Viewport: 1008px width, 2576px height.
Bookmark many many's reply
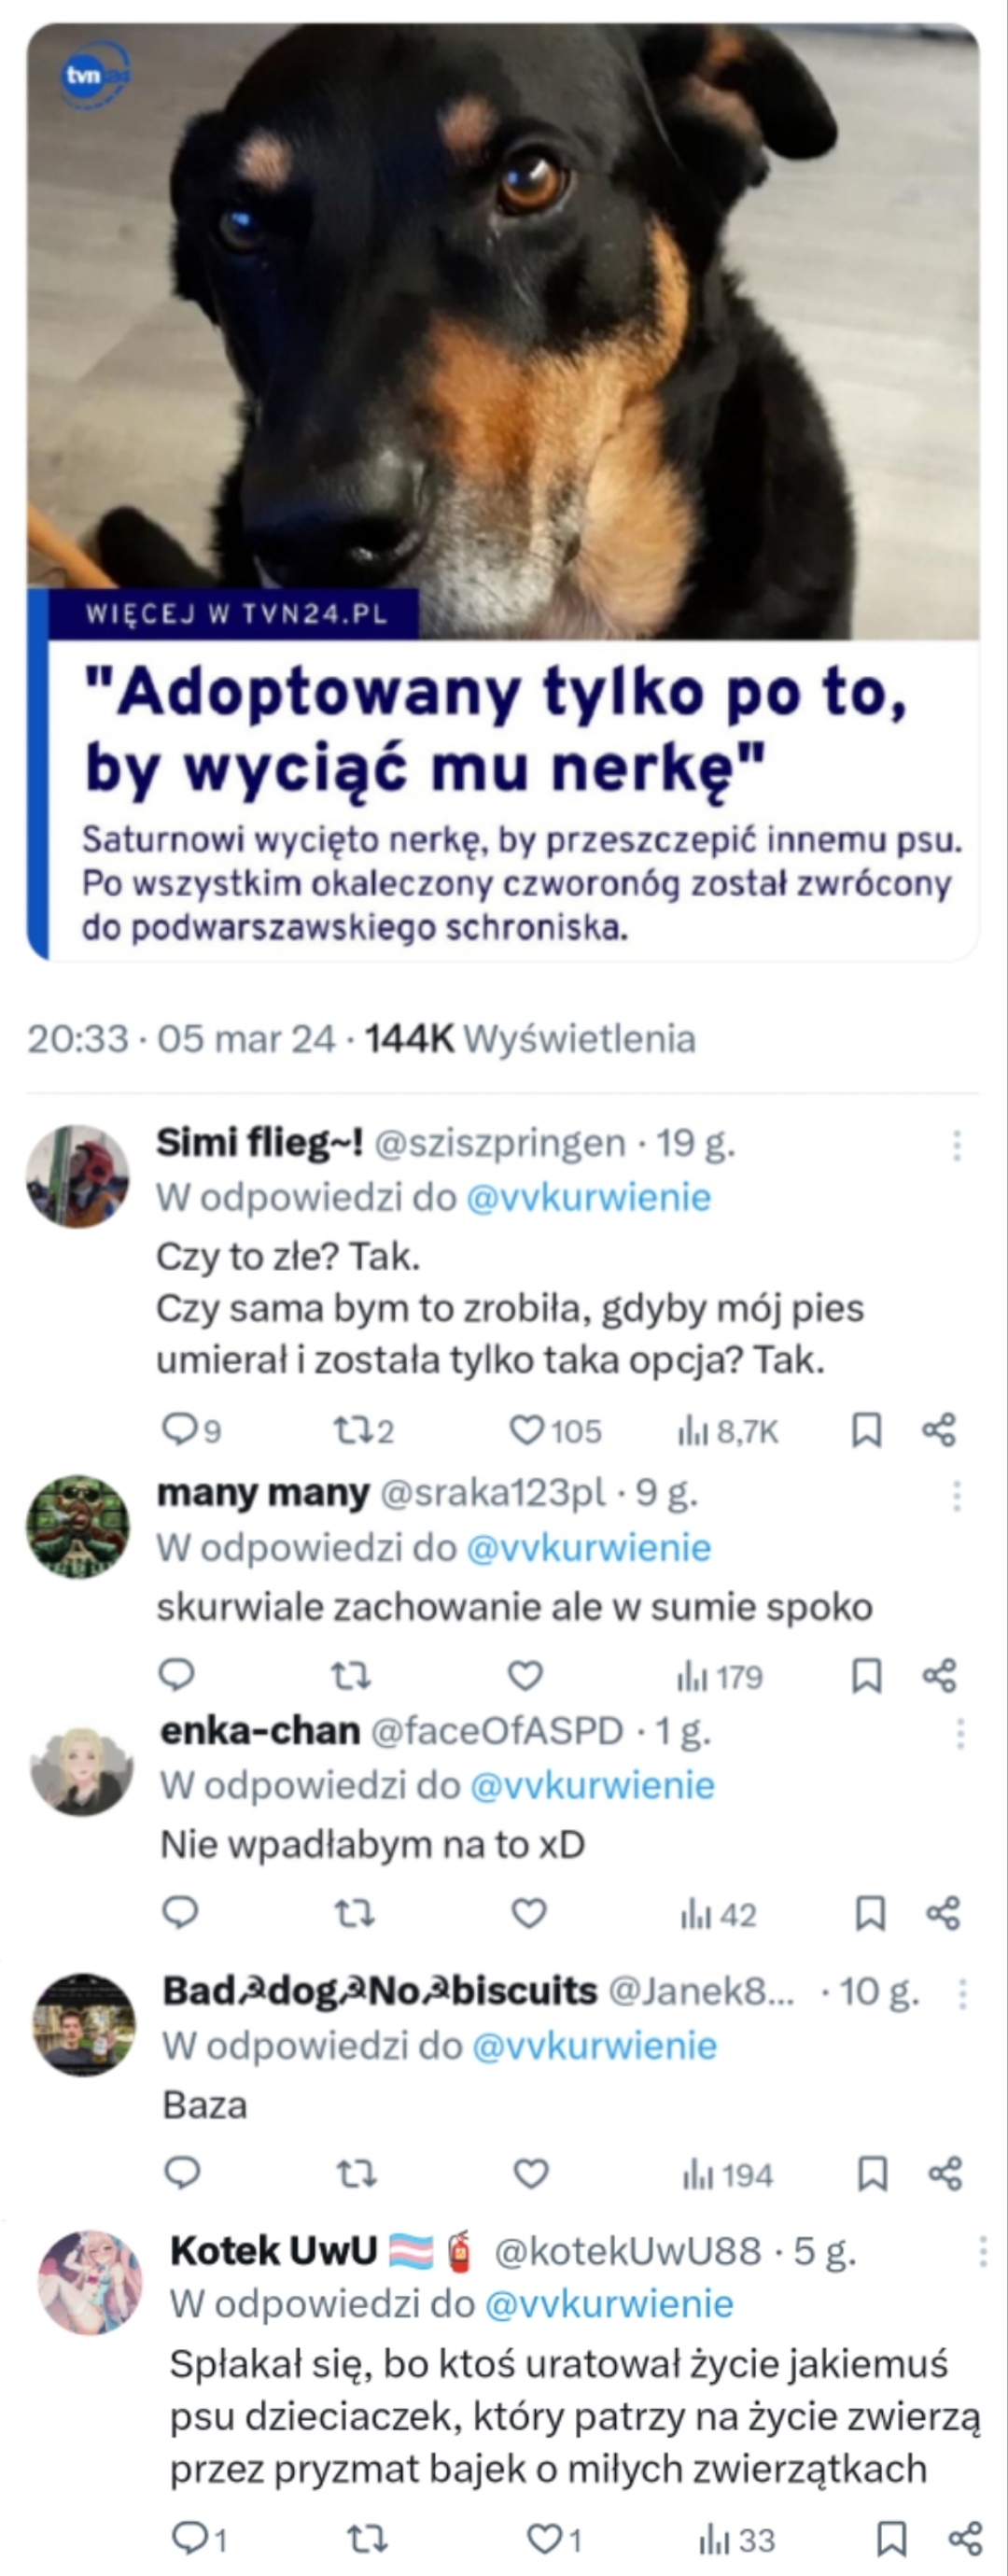click(x=866, y=1676)
